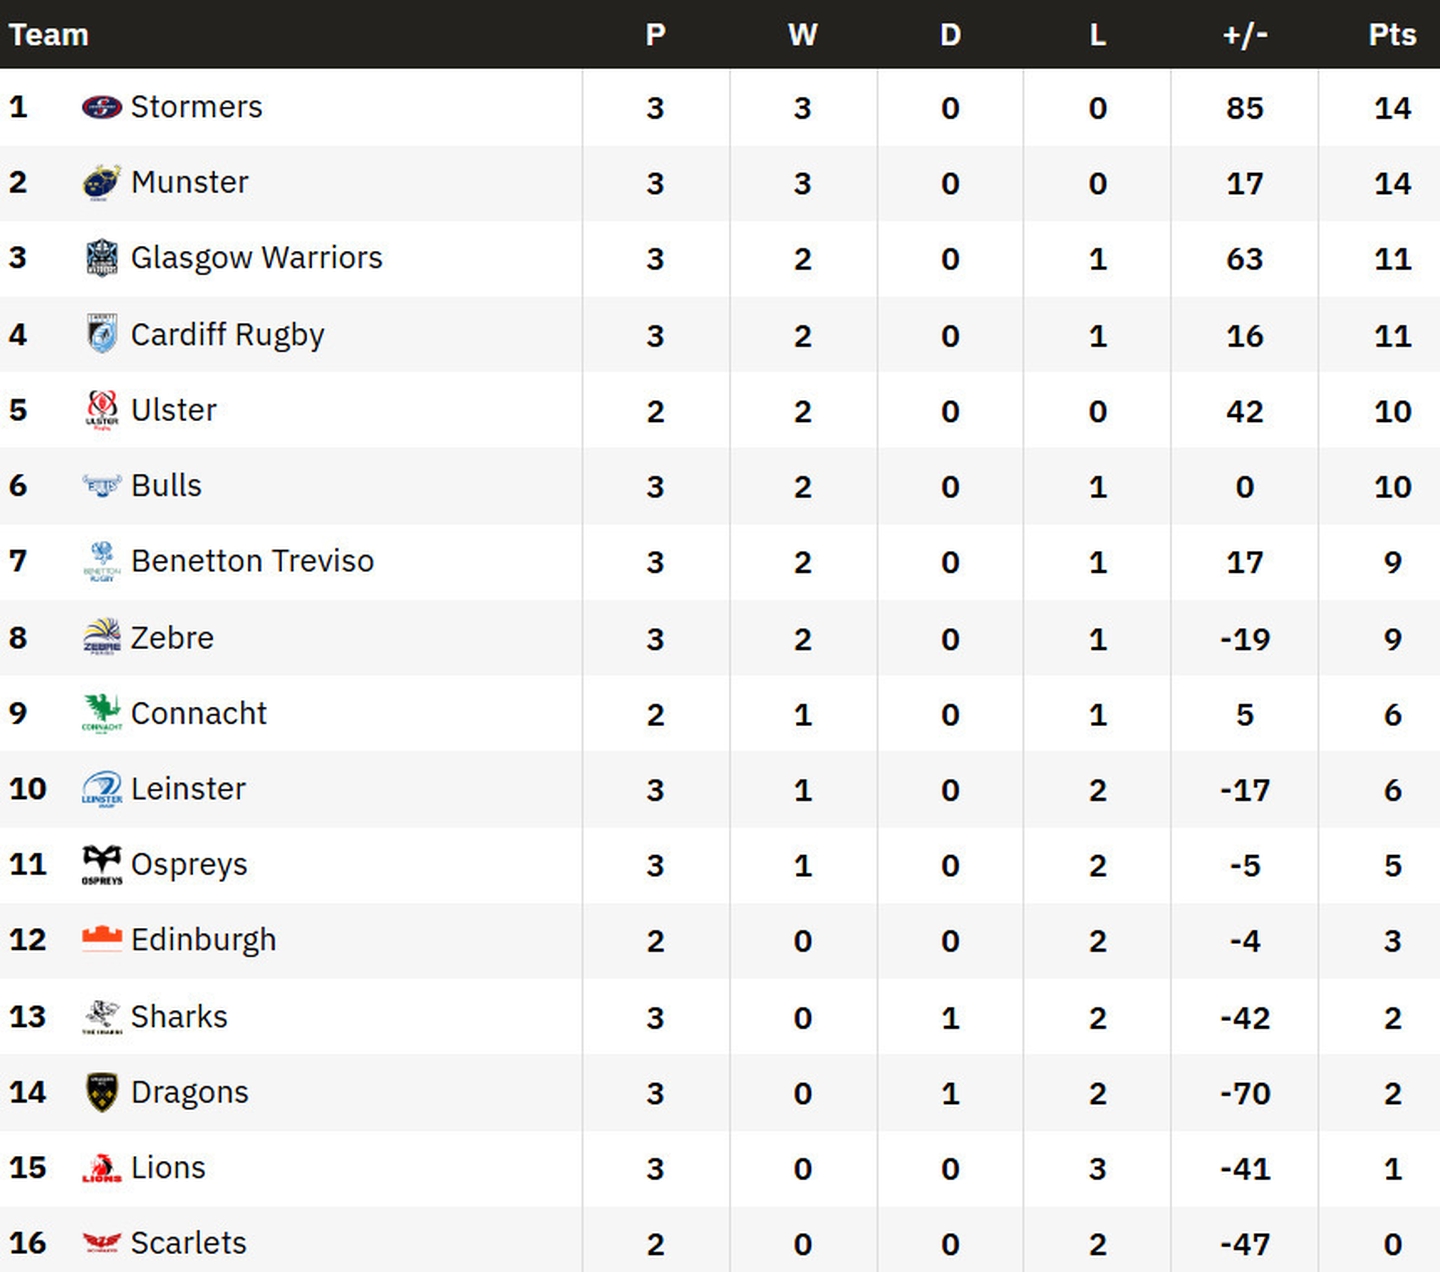The image size is (1440, 1272).
Task: Open the Benetton Treviso team link
Action: (252, 561)
